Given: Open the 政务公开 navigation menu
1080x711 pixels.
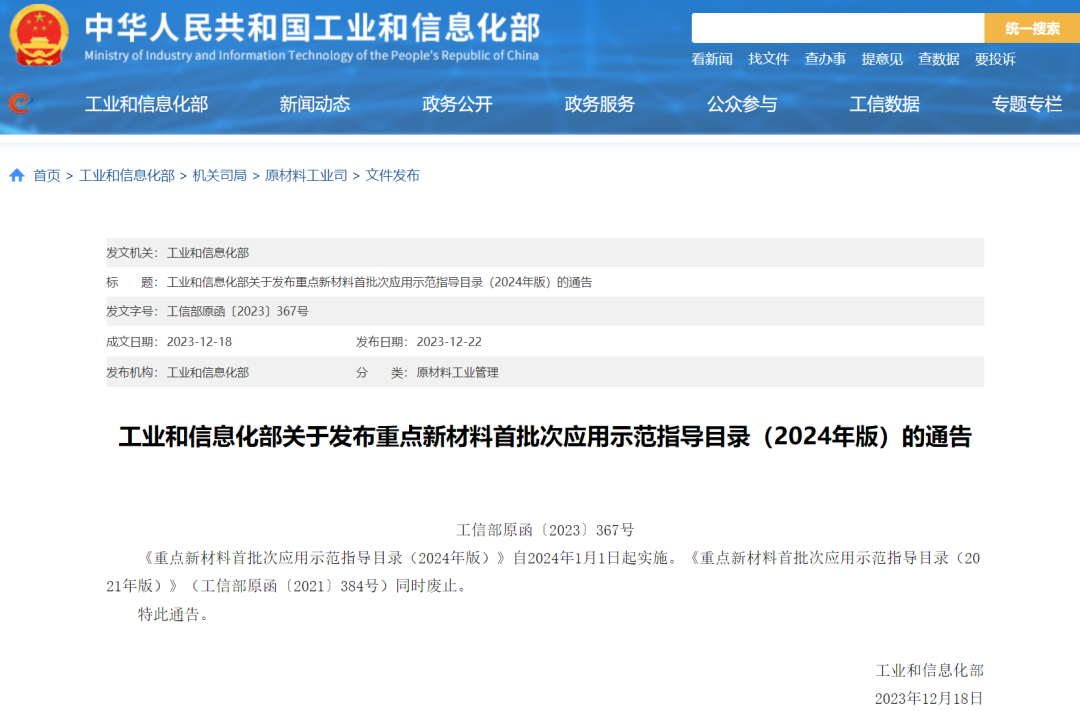Looking at the screenshot, I should pyautogui.click(x=457, y=104).
